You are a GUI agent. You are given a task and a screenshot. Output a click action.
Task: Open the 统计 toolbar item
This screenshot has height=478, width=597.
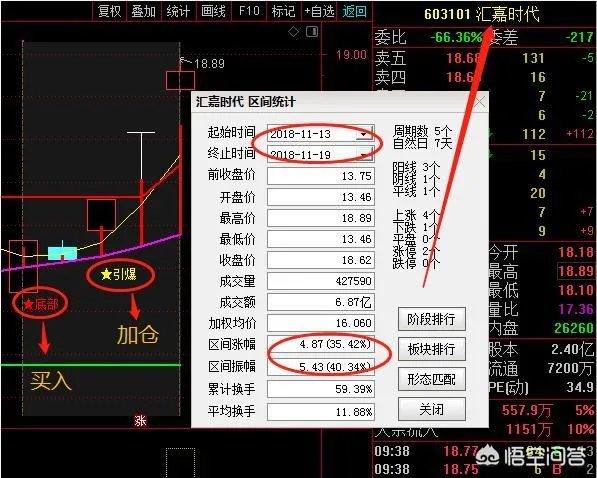pyautogui.click(x=178, y=11)
